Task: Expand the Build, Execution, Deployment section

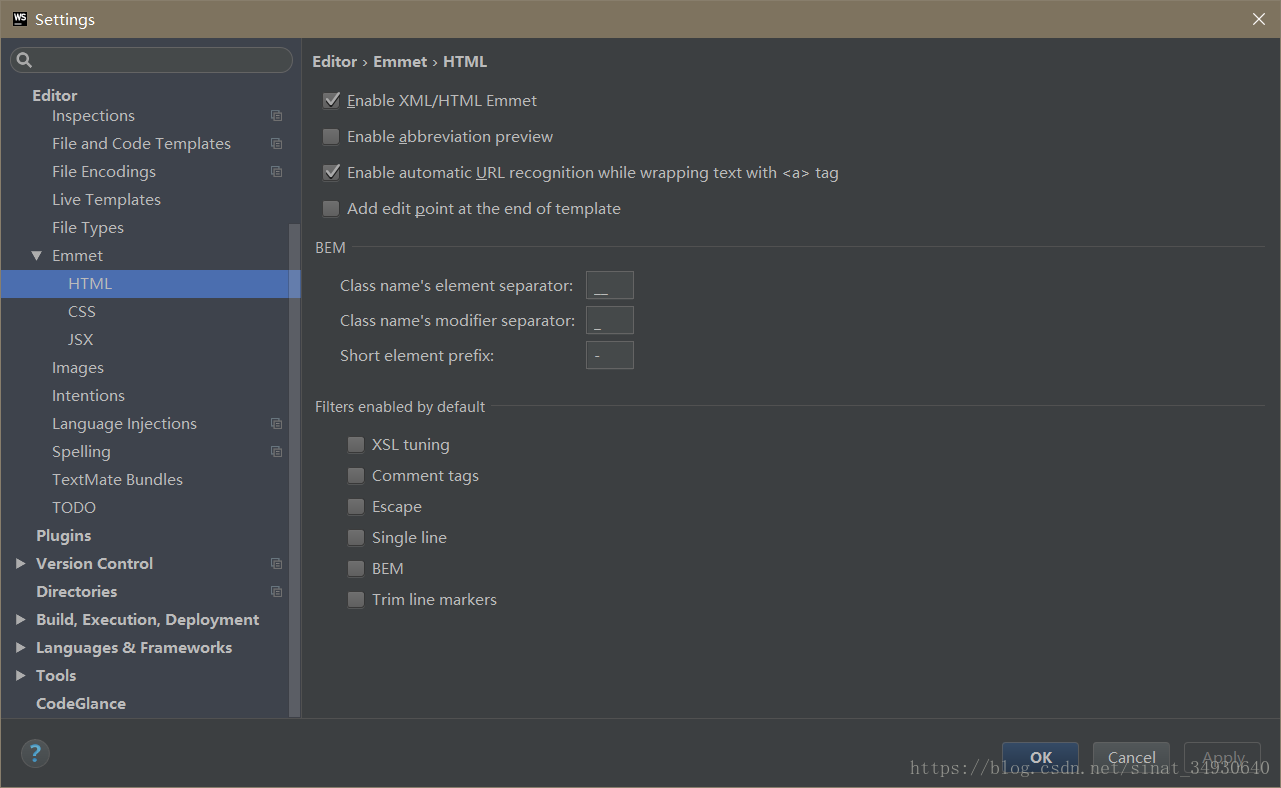Action: [x=21, y=619]
